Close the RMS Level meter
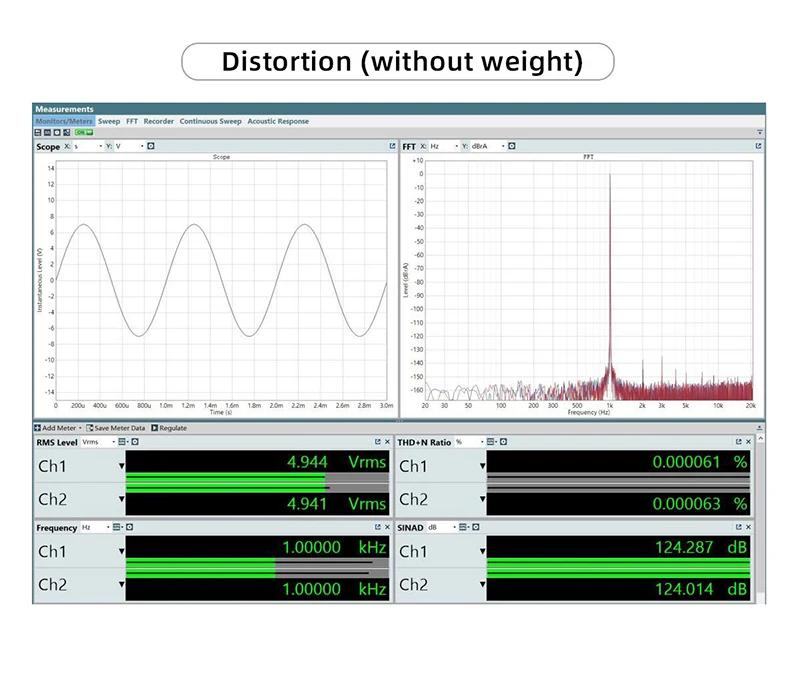 387,442
